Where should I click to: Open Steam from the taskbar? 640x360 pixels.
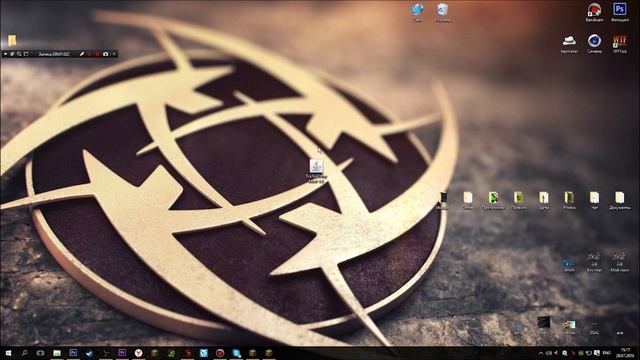[89, 353]
